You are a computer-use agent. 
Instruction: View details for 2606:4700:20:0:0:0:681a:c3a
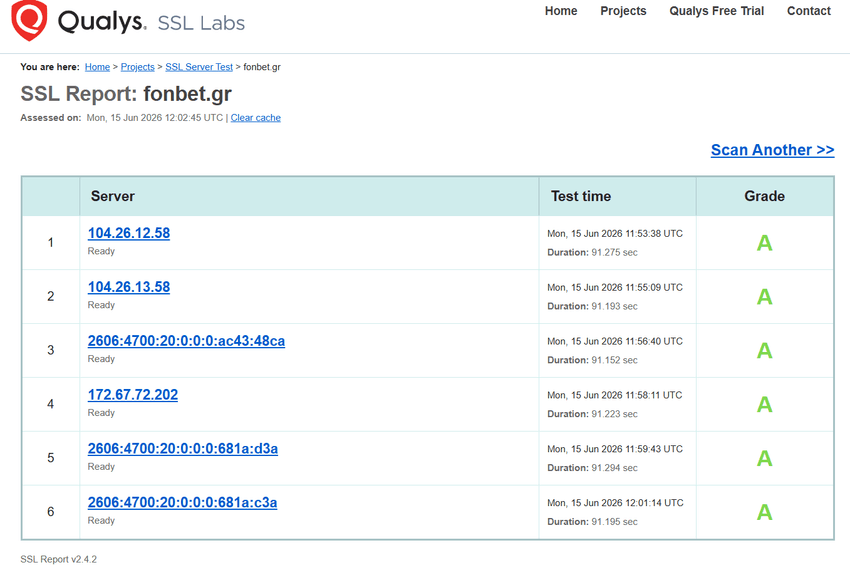(182, 502)
